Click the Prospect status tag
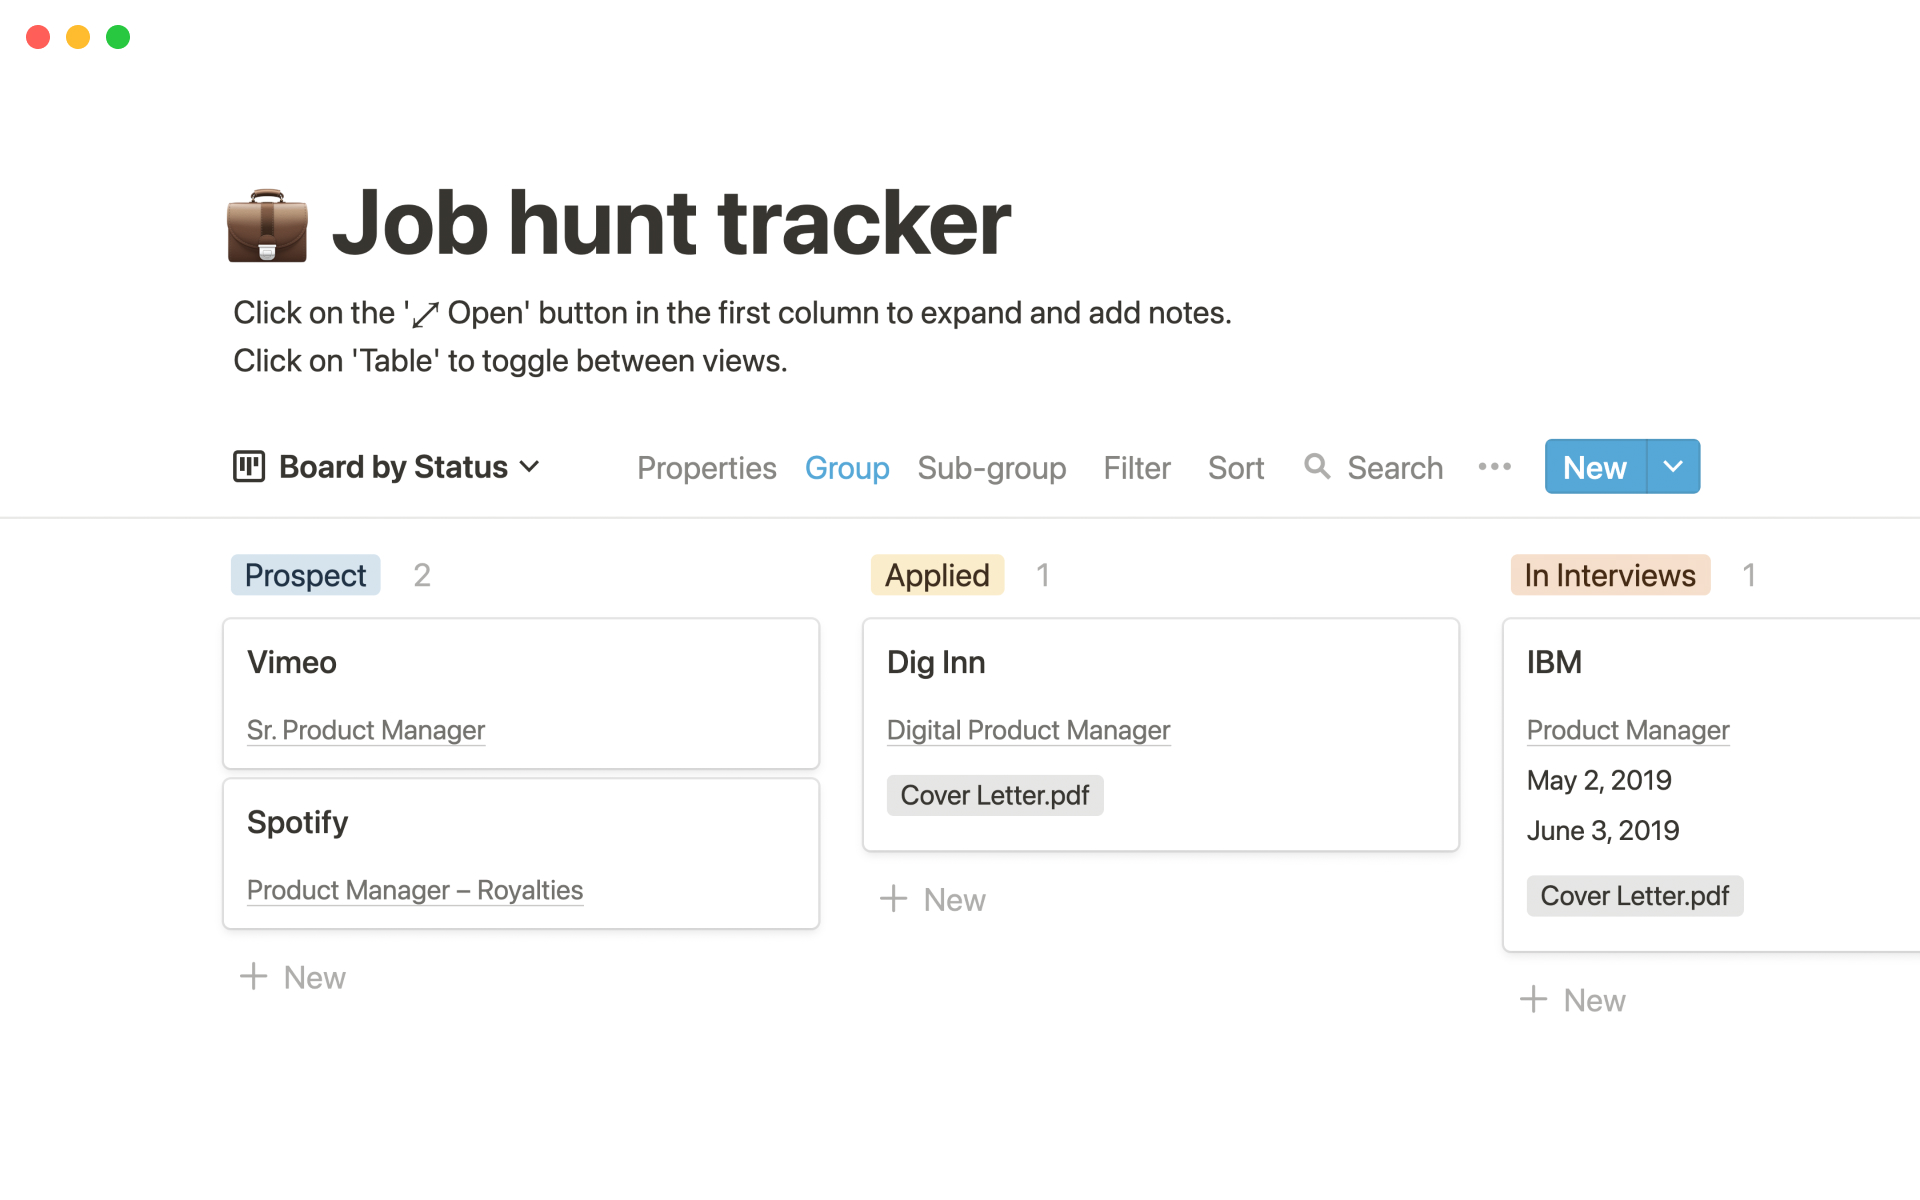Screen dimensions: 1920x1200 (x=305, y=575)
